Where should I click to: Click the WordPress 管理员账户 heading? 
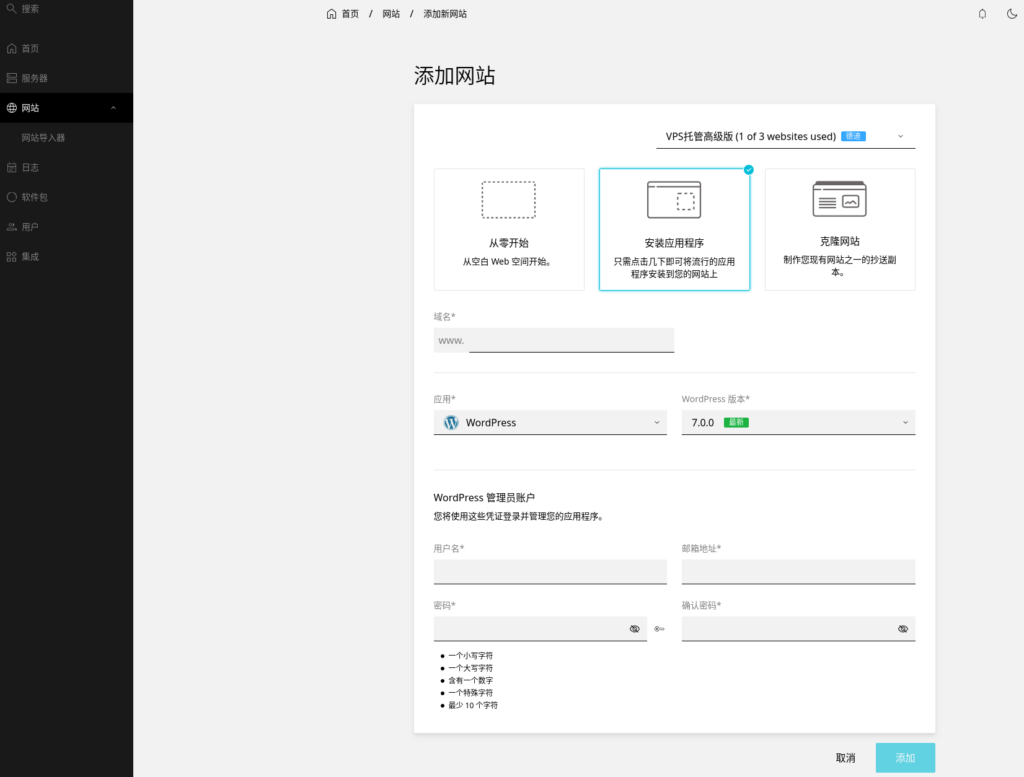(x=484, y=498)
